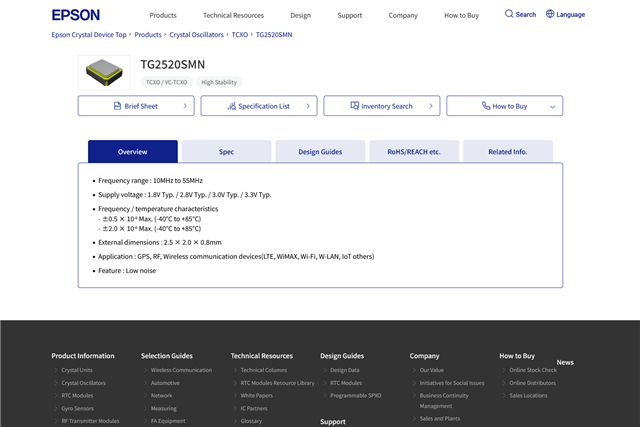Viewport: 640px width, 427px height.
Task: Open the How to Buy top menu
Action: [x=462, y=16]
